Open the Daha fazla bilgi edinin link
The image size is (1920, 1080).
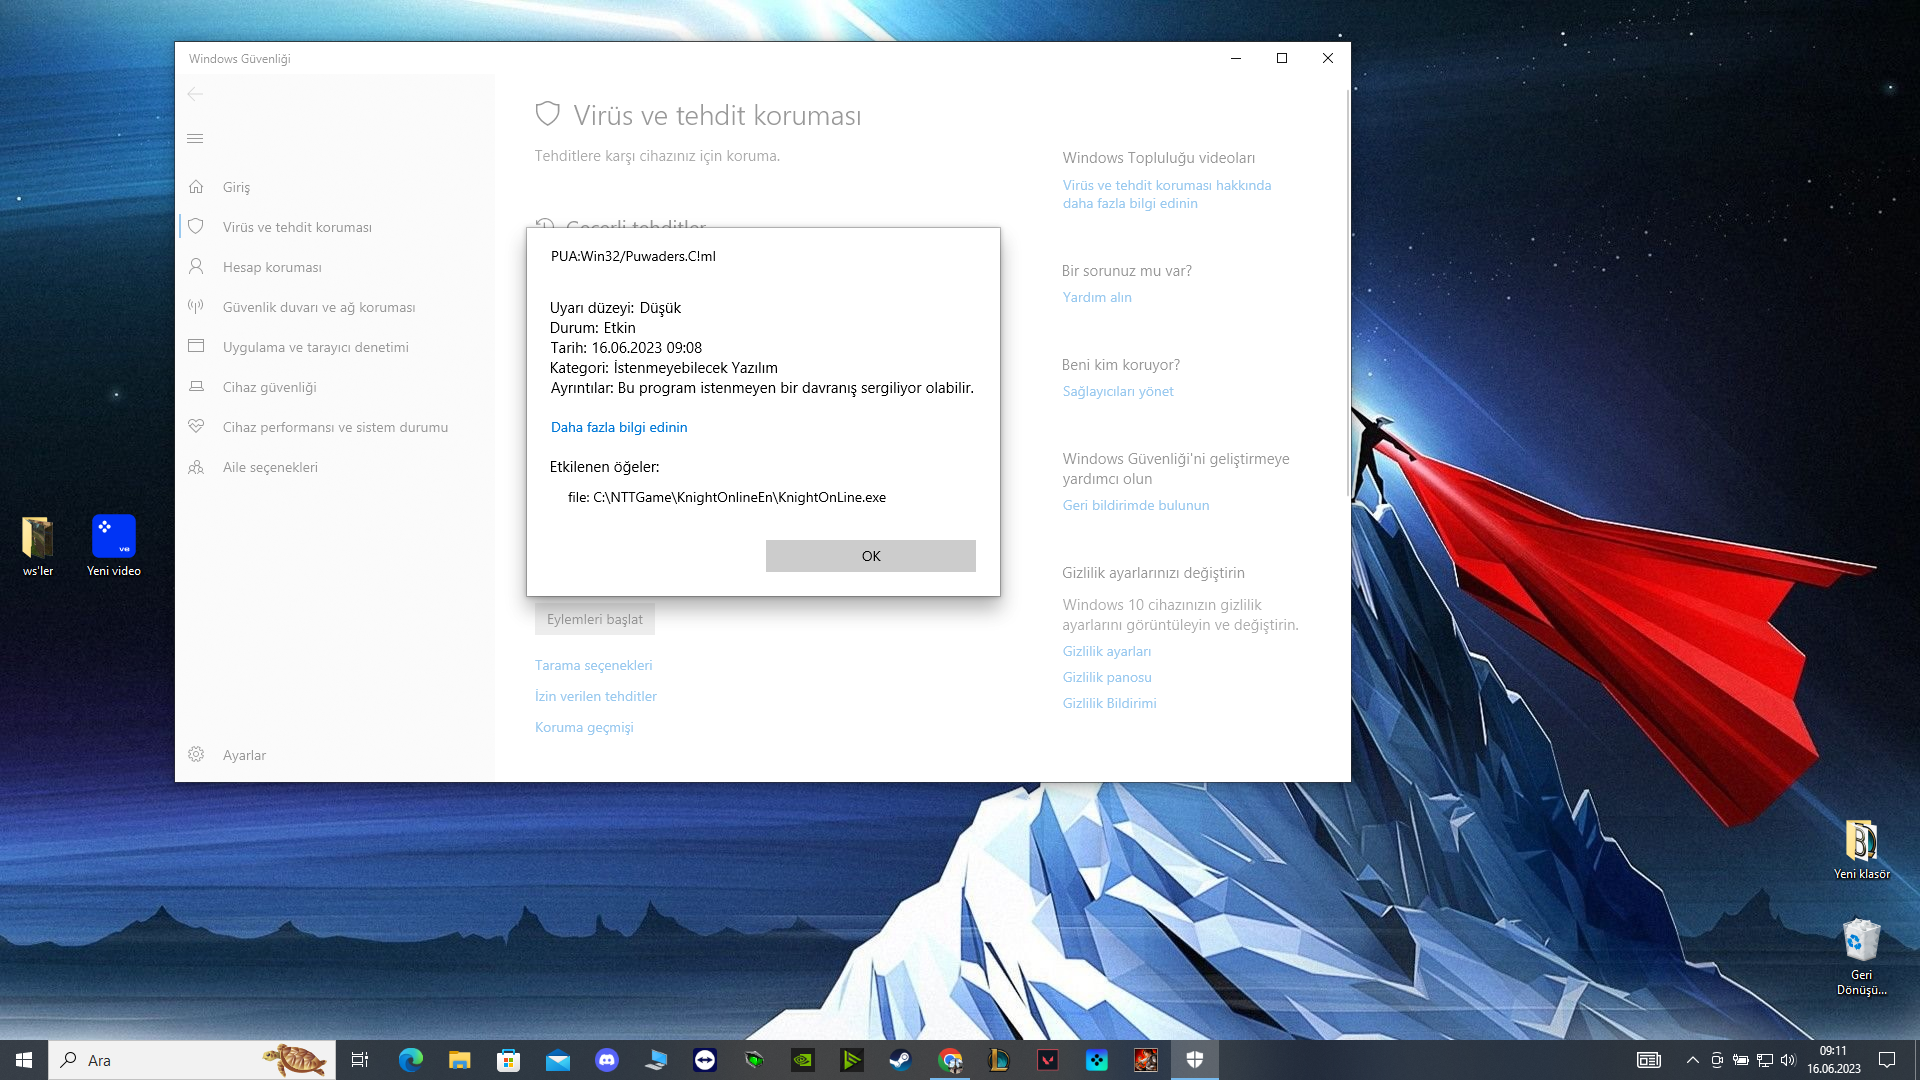point(619,427)
